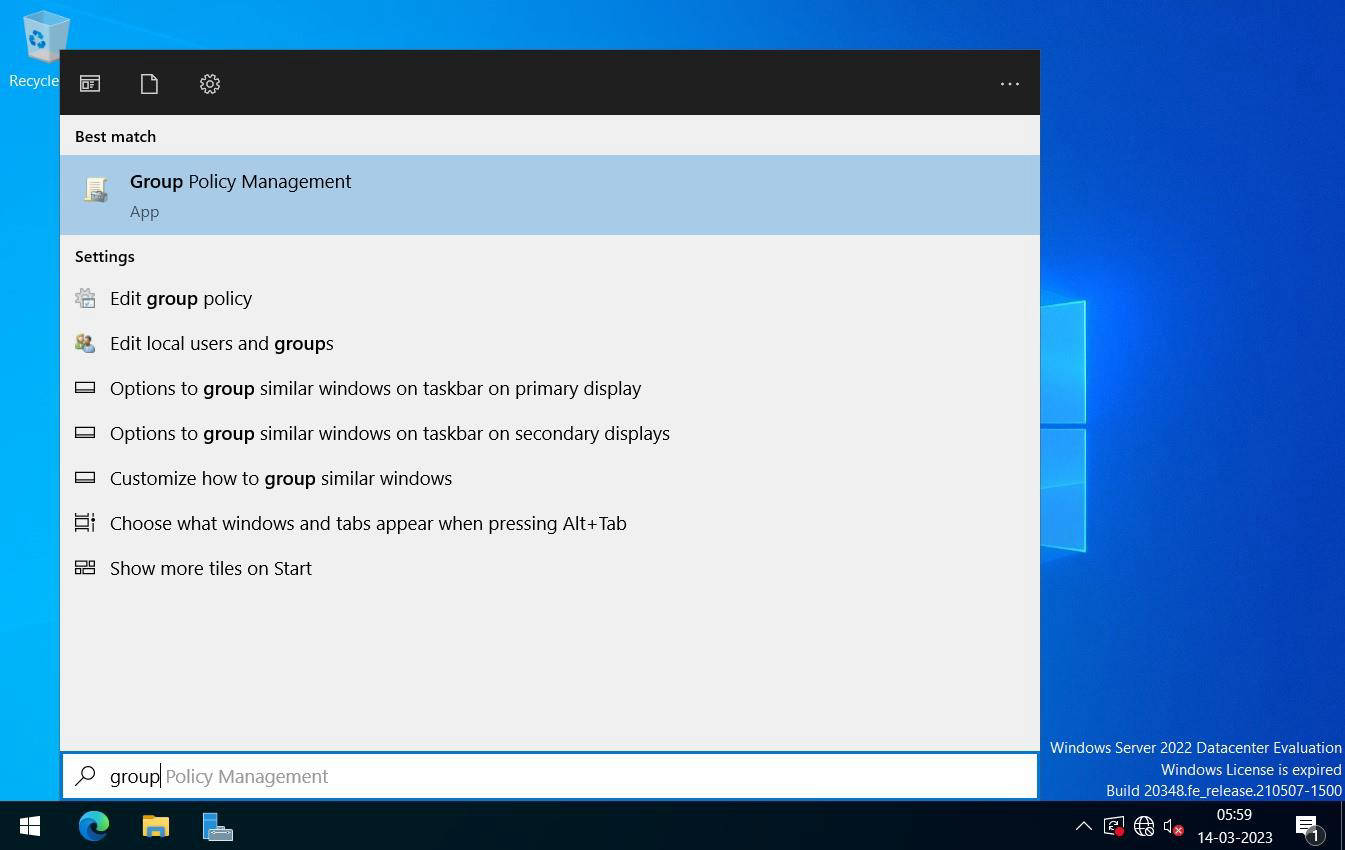Viewport: 1345px width, 850px height.
Task: Open File Explorer from the taskbar
Action: pyautogui.click(x=156, y=826)
